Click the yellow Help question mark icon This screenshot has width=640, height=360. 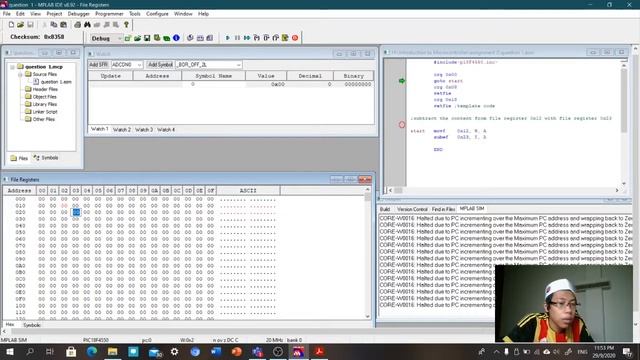tap(126, 25)
